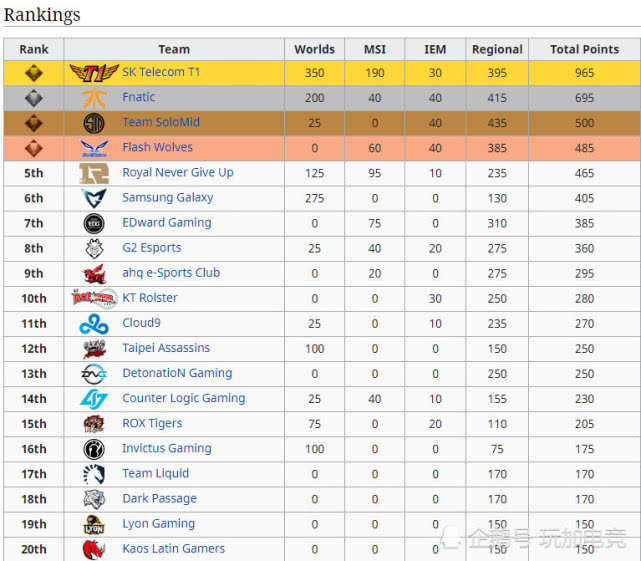The image size is (641, 561).
Task: Open the ahq e-Sports Club link
Action: pos(171,273)
